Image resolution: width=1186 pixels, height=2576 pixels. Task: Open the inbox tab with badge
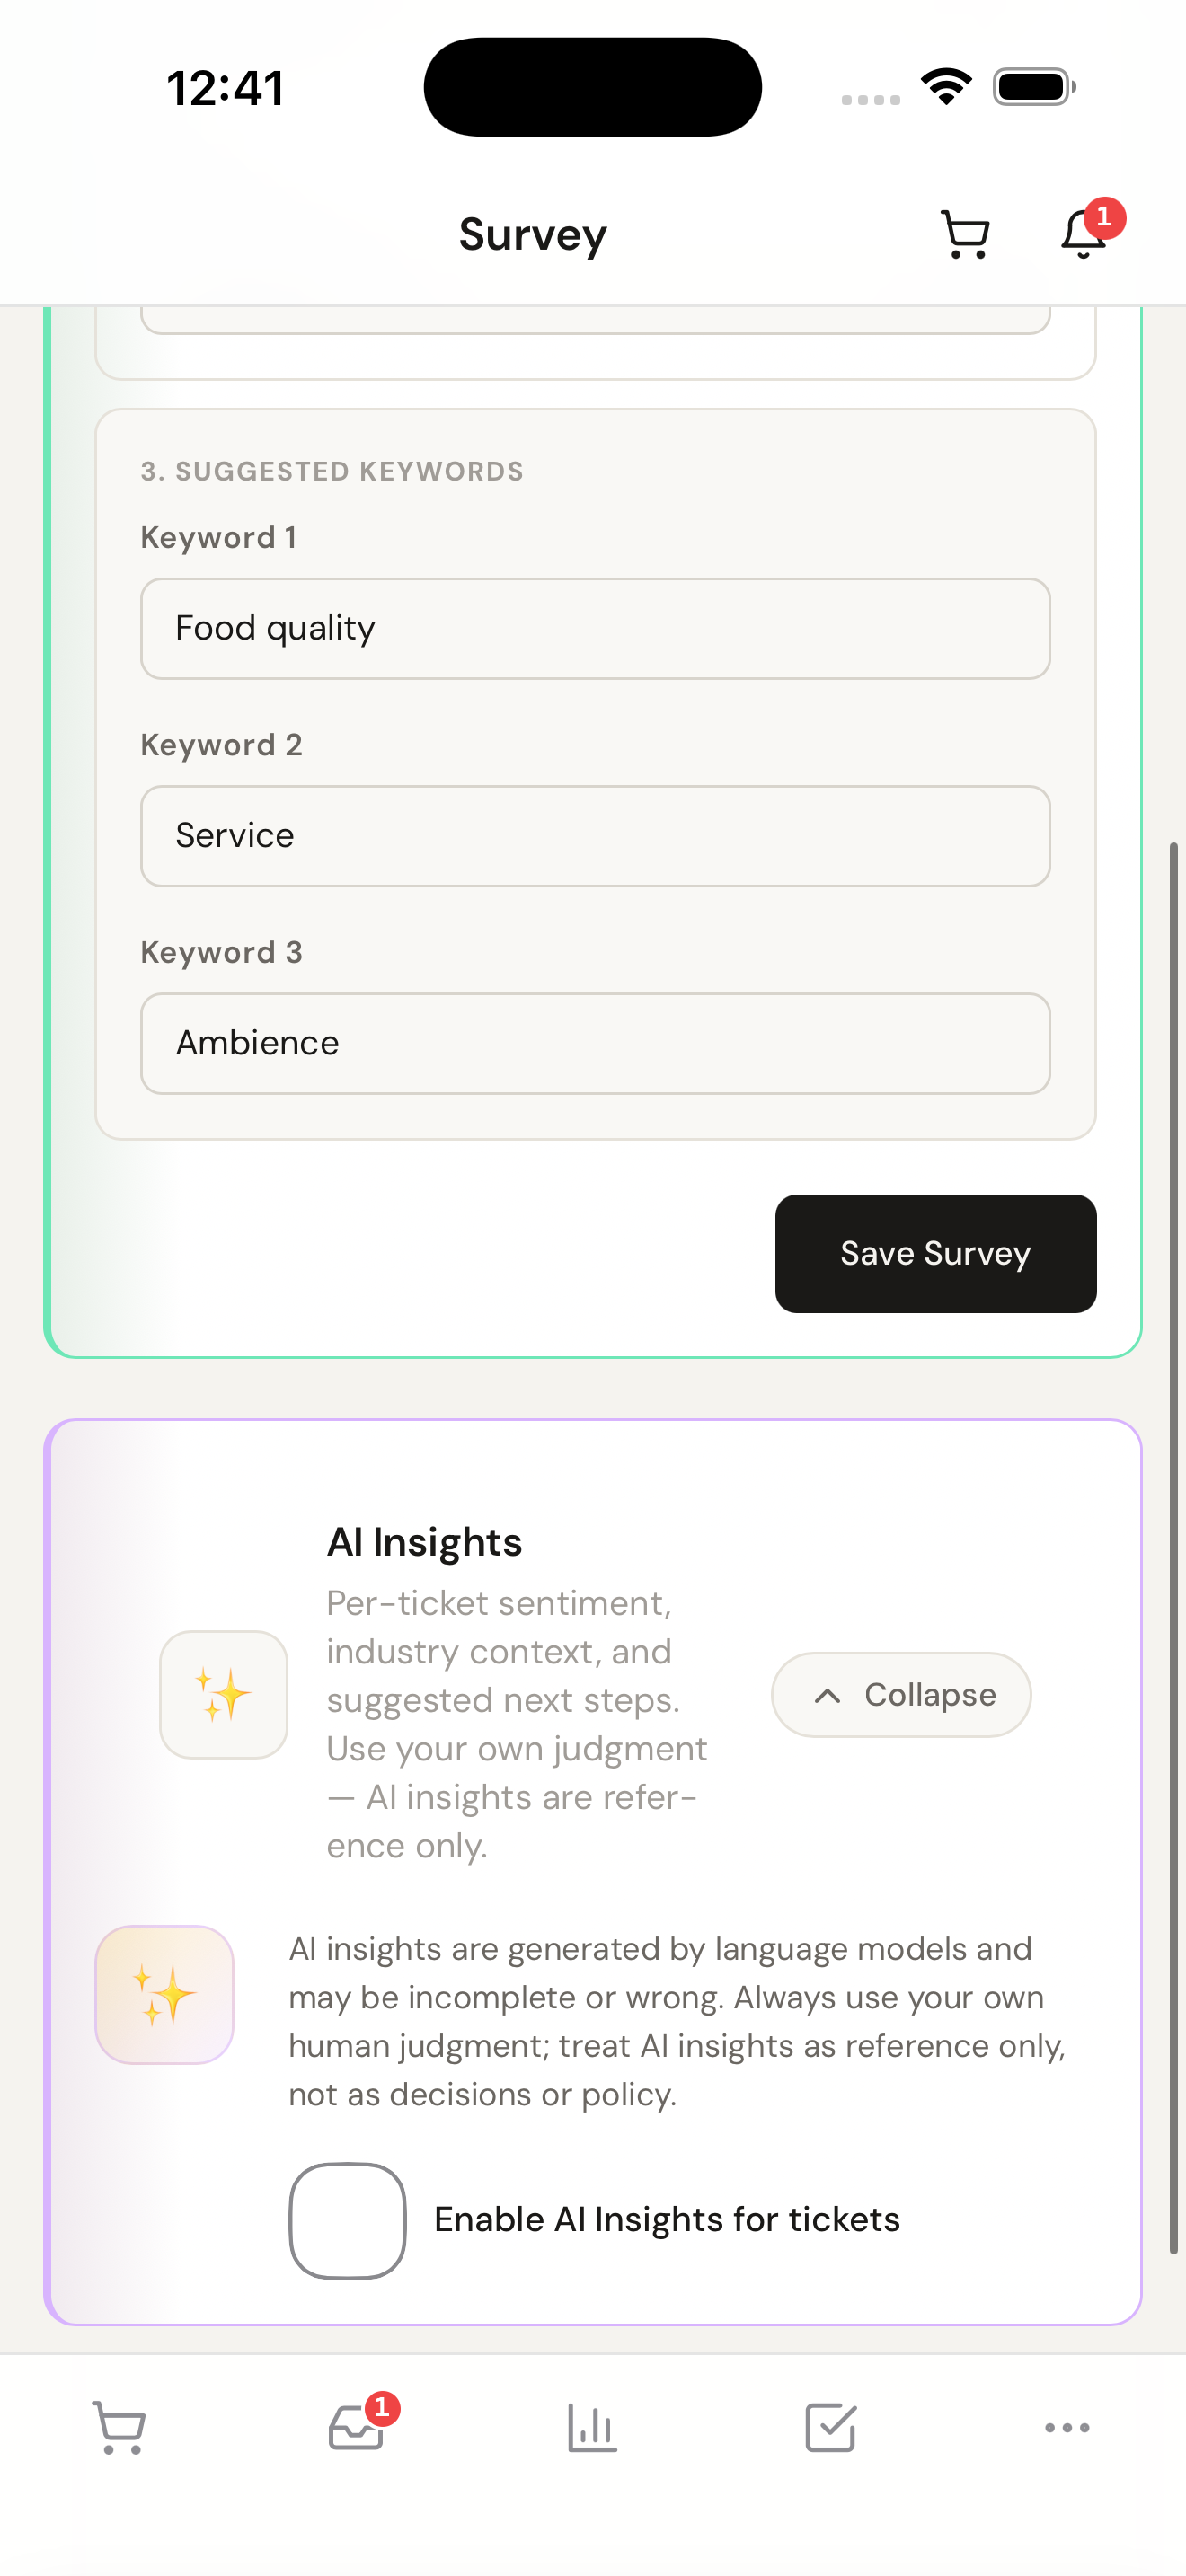(x=356, y=2427)
